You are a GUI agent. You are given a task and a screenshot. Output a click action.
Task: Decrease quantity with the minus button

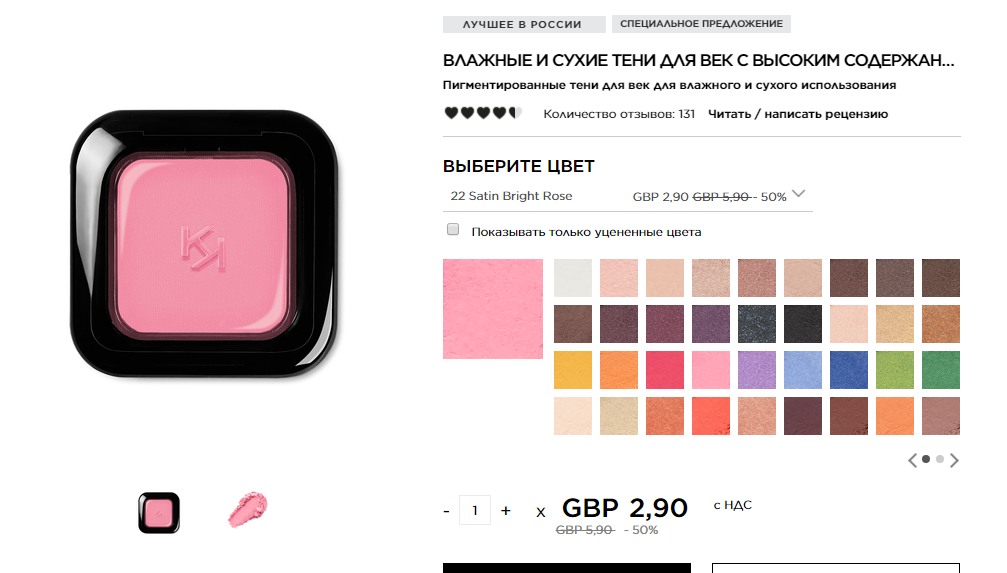446,511
